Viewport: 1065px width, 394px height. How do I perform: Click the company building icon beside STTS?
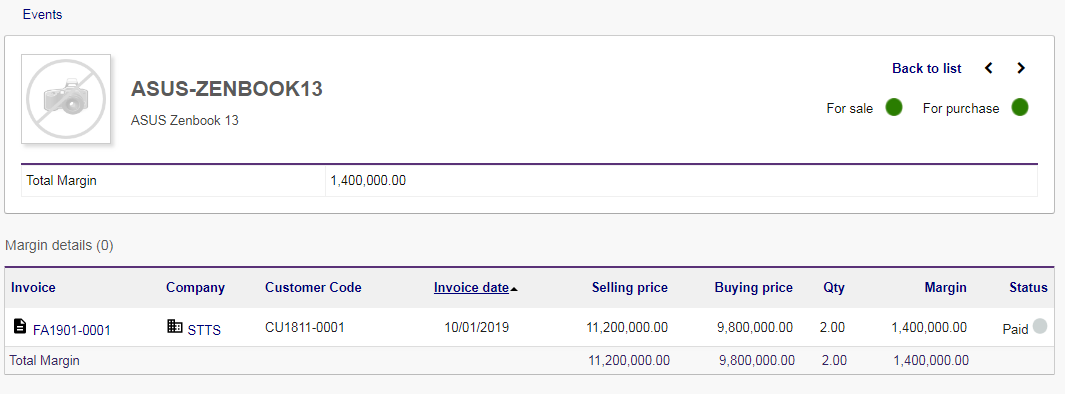[x=175, y=327]
